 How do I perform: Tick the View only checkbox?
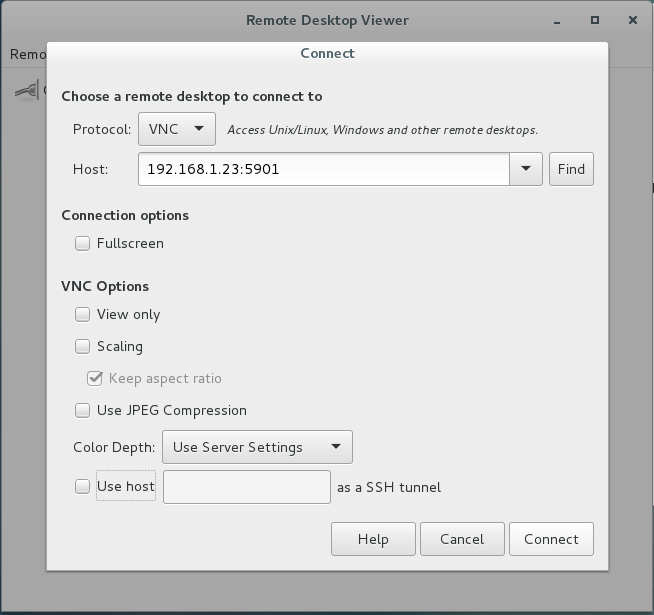click(82, 314)
